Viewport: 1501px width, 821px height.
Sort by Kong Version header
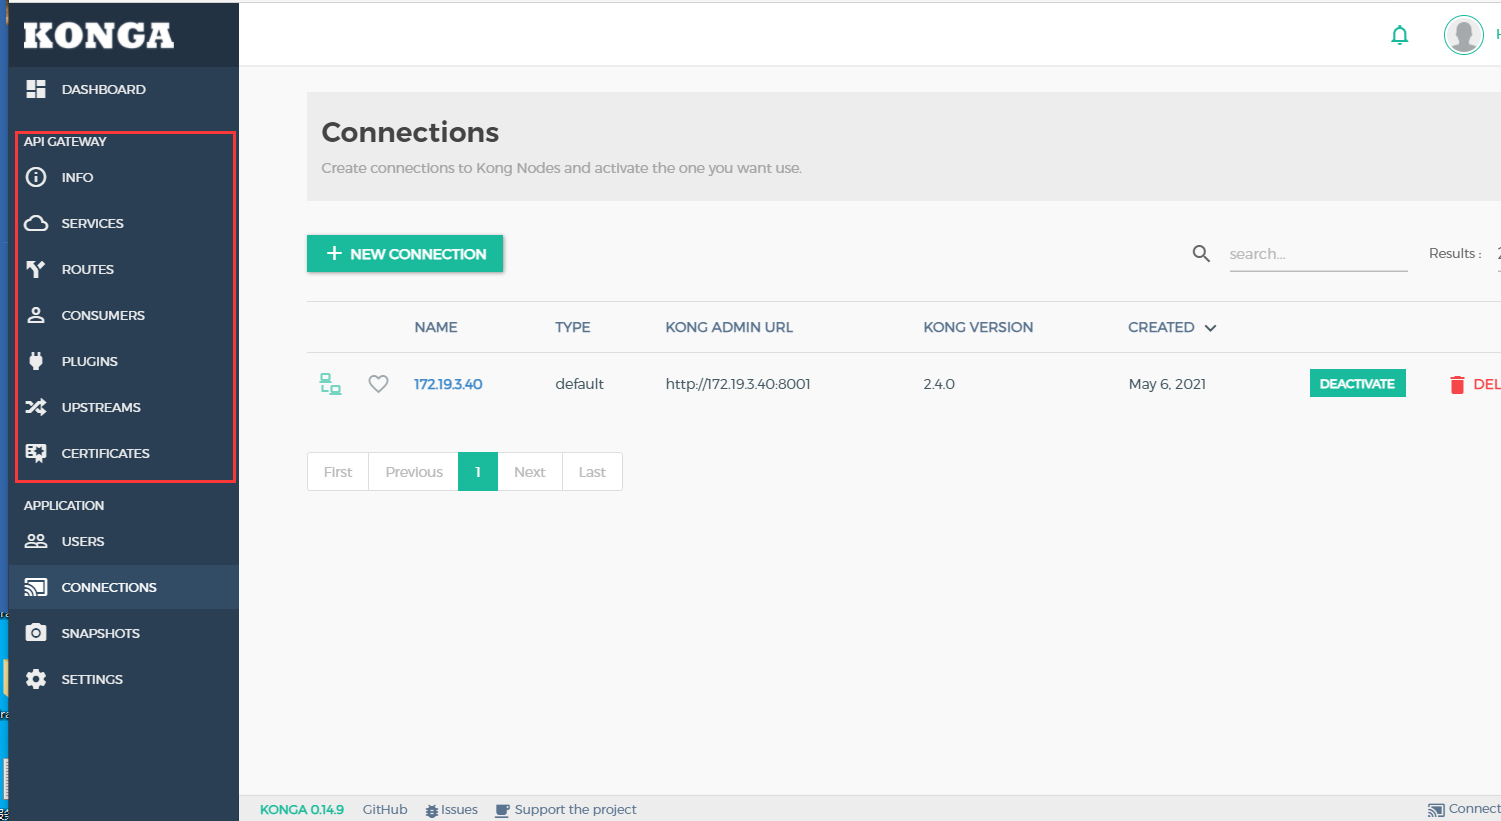click(978, 327)
